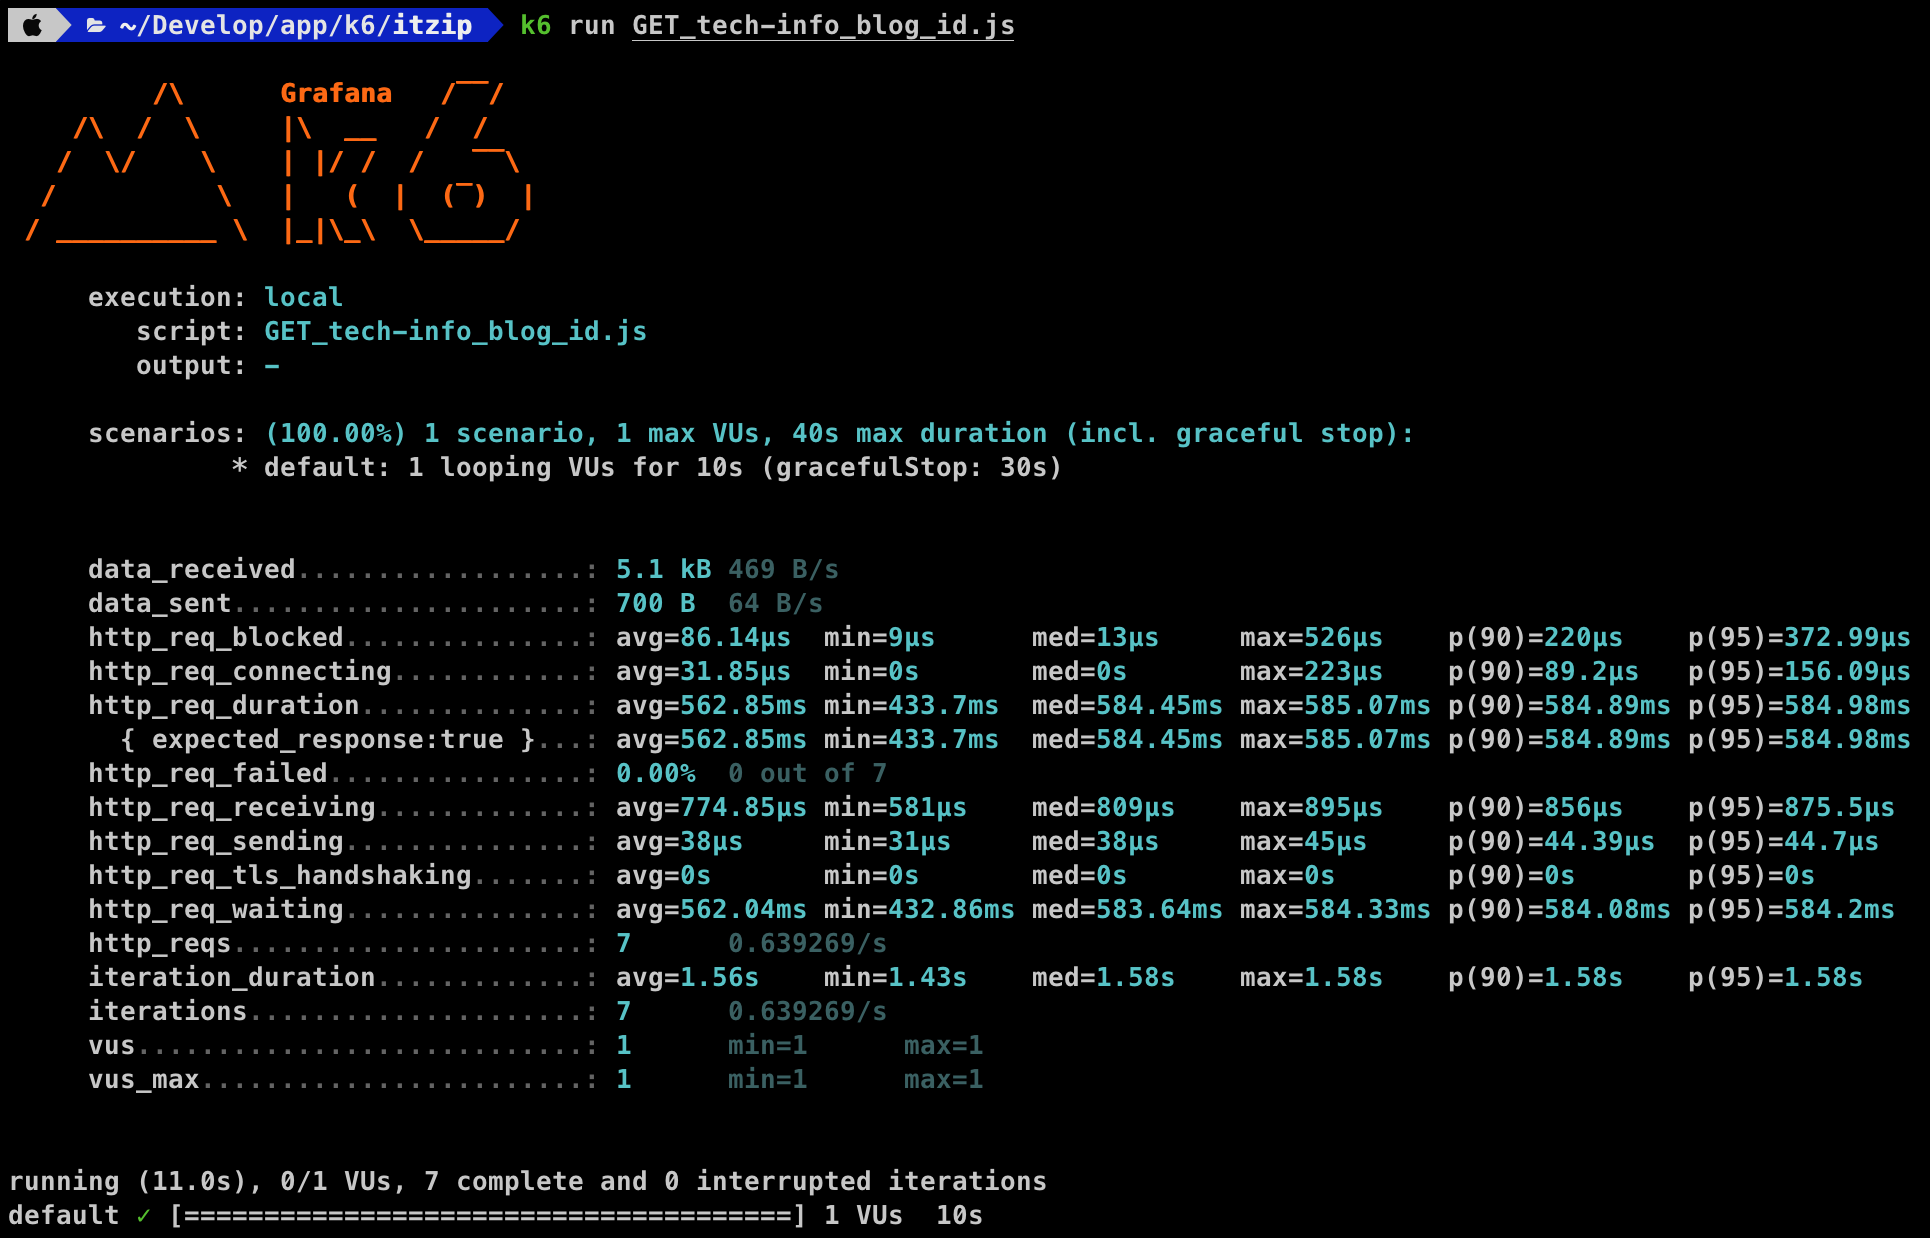
Task: Click the underlined GET_tech-info_blog_id.js command argument
Action: (823, 25)
